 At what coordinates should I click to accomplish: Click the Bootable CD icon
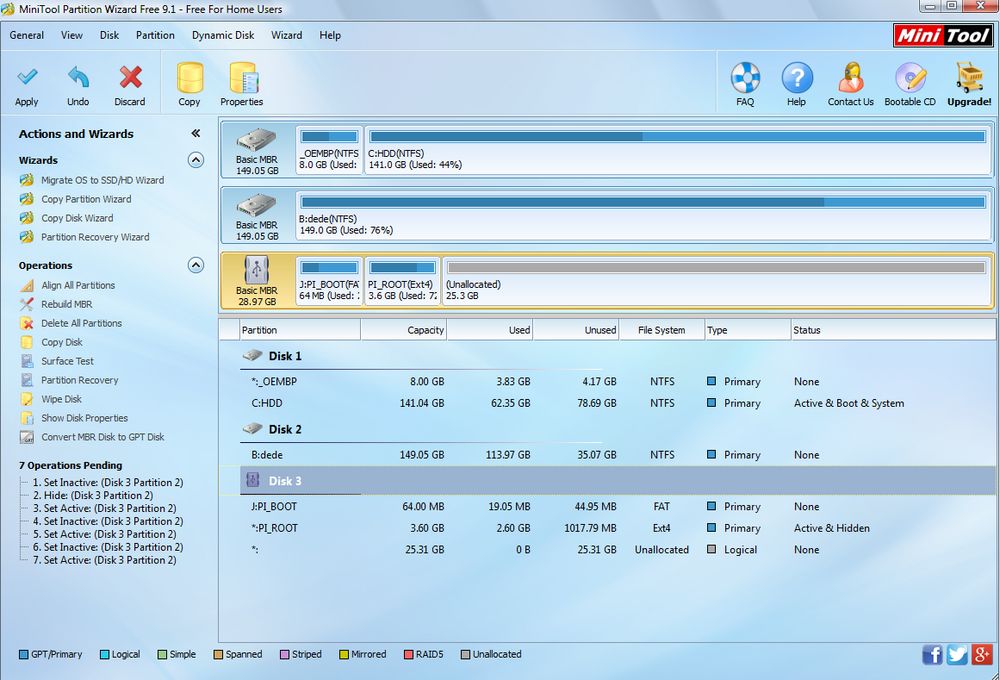pos(910,78)
